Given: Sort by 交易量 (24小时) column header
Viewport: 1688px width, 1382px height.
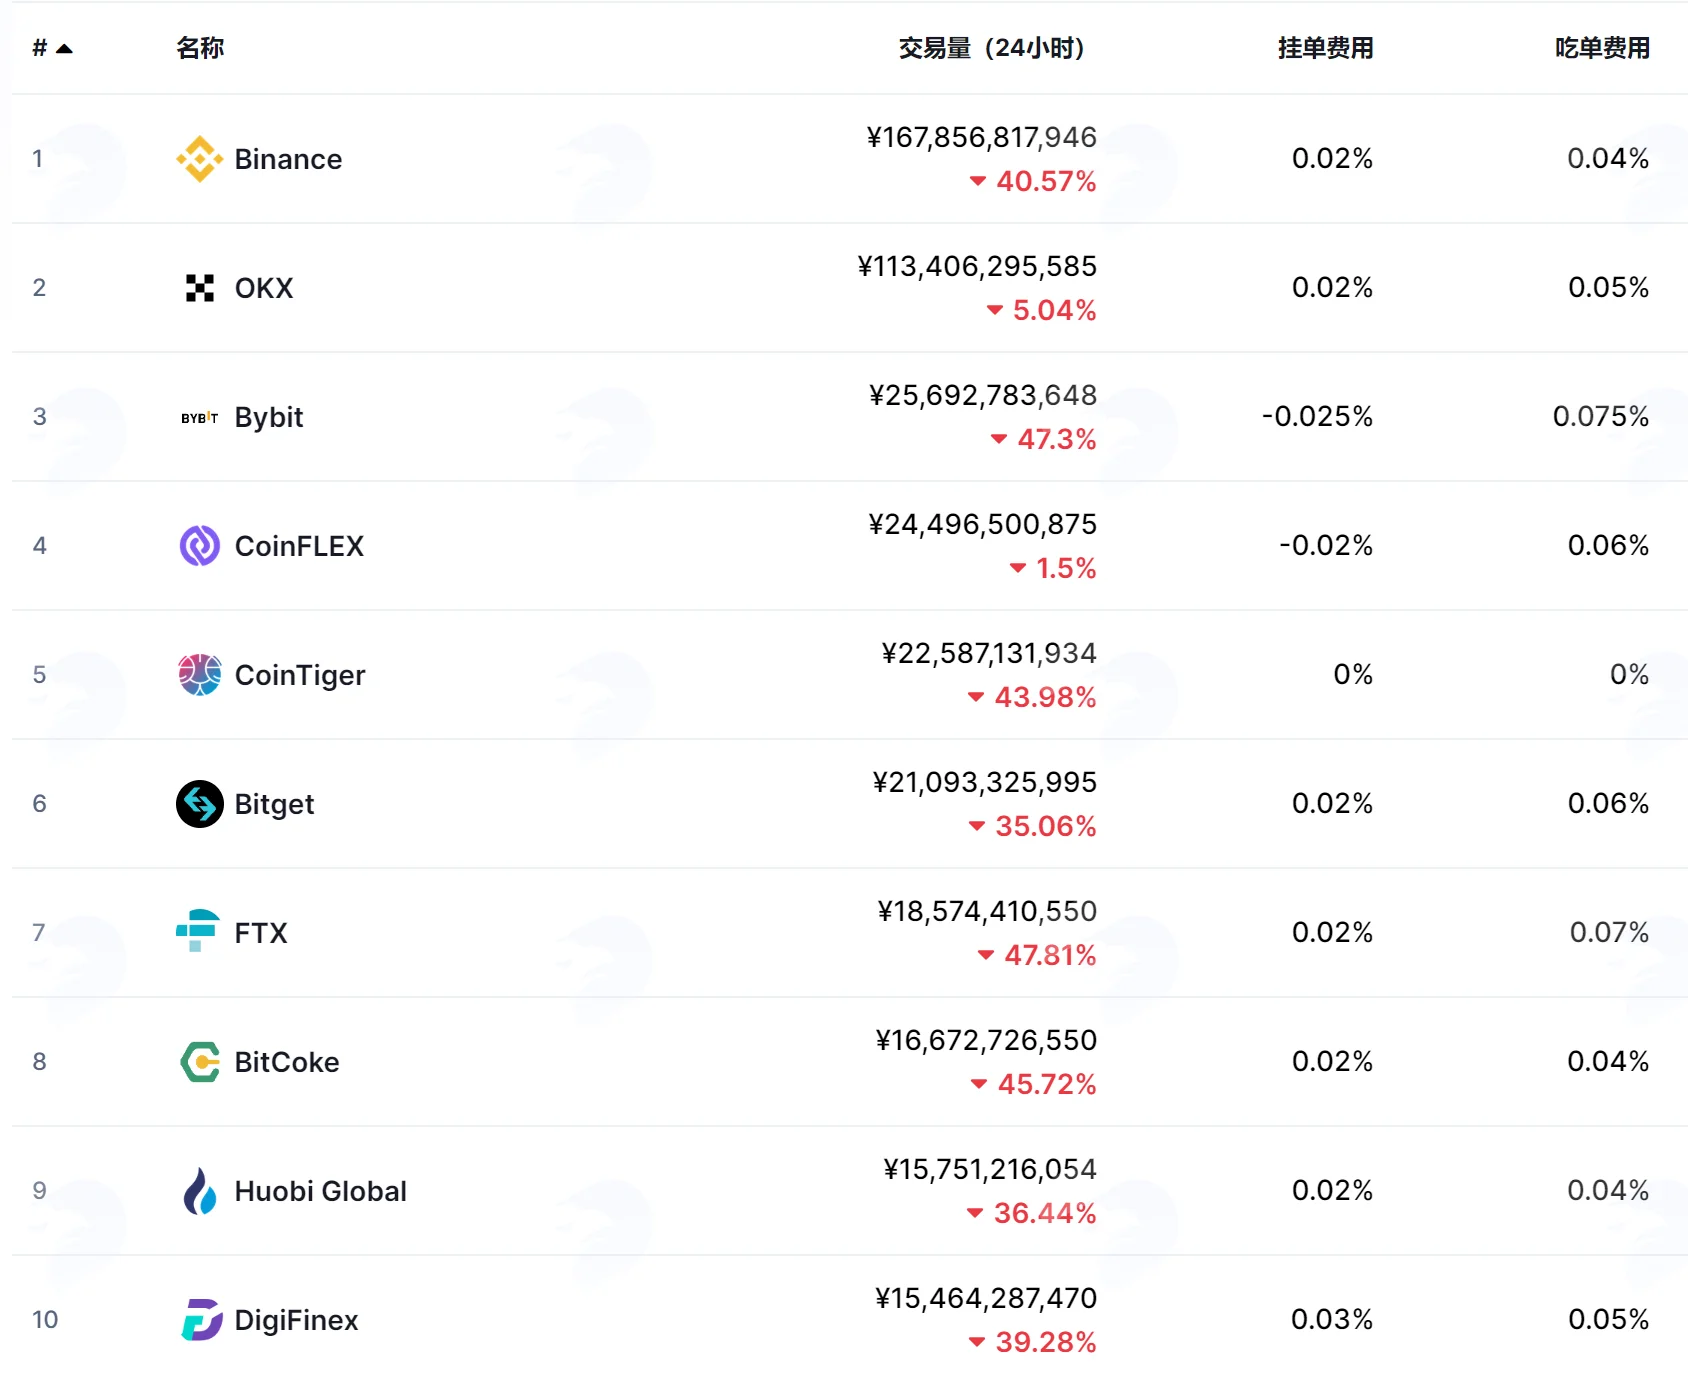Looking at the screenshot, I should coord(991,48).
